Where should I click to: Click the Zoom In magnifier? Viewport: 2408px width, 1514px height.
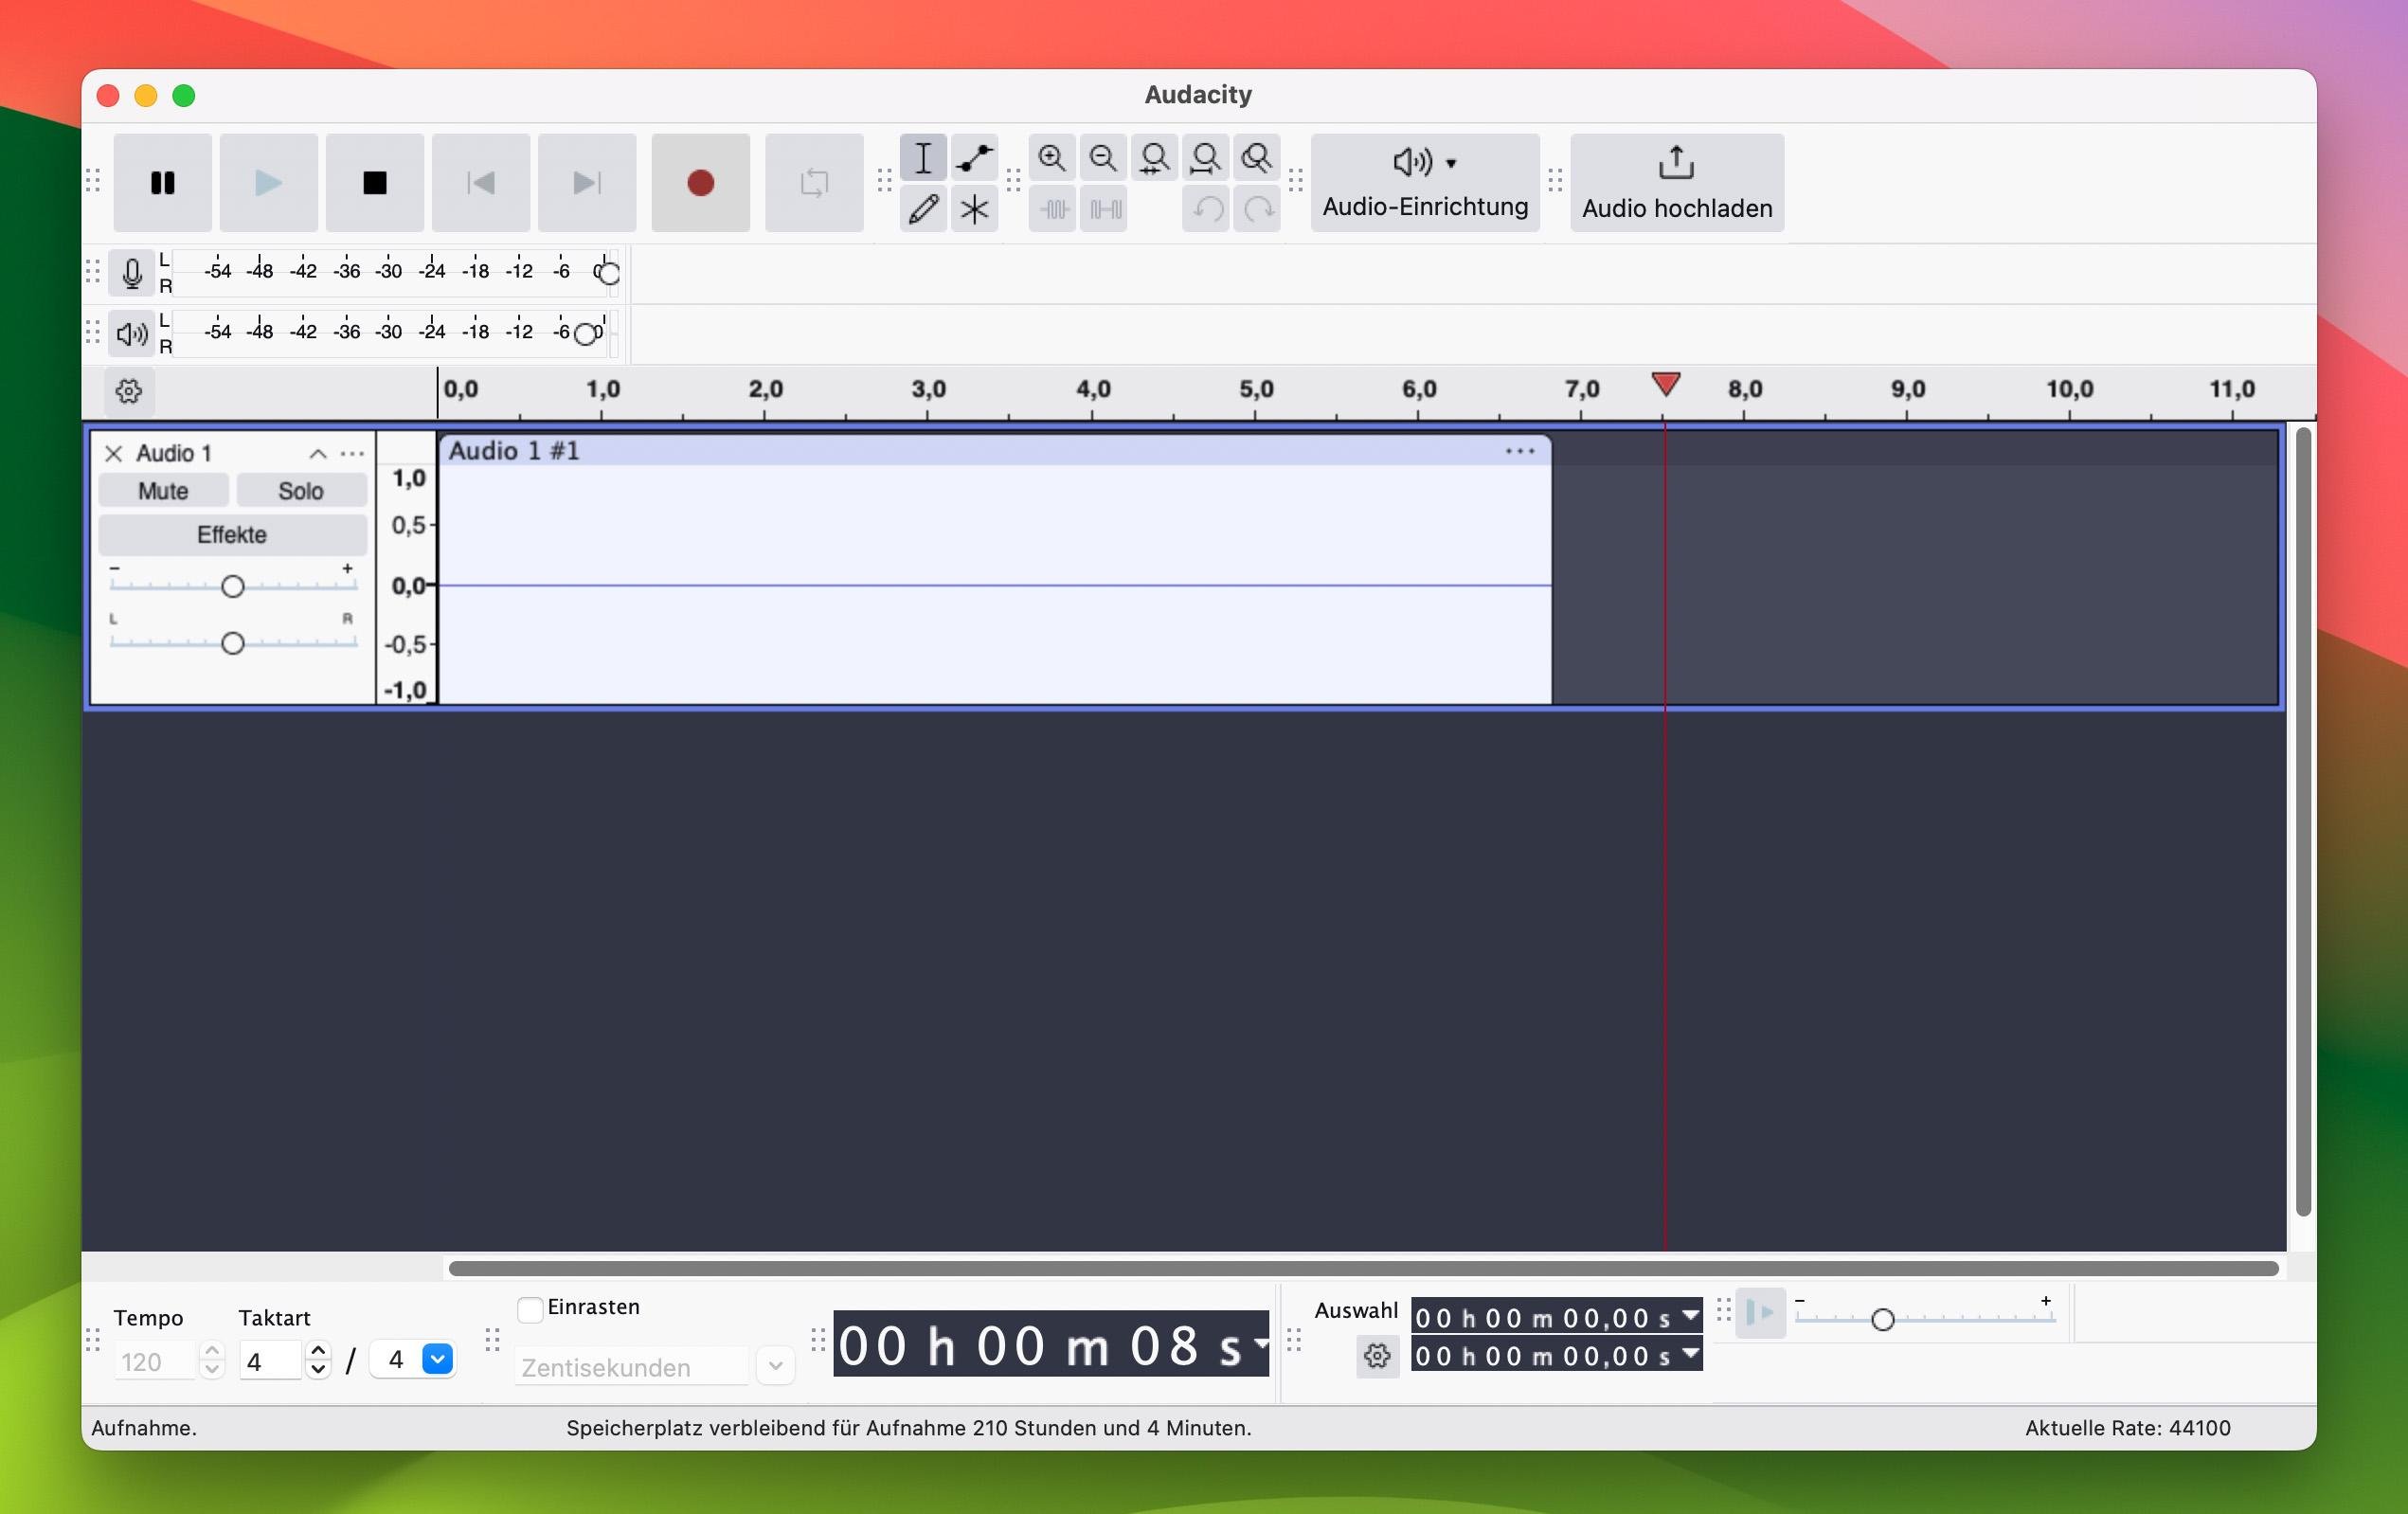pyautogui.click(x=1052, y=158)
